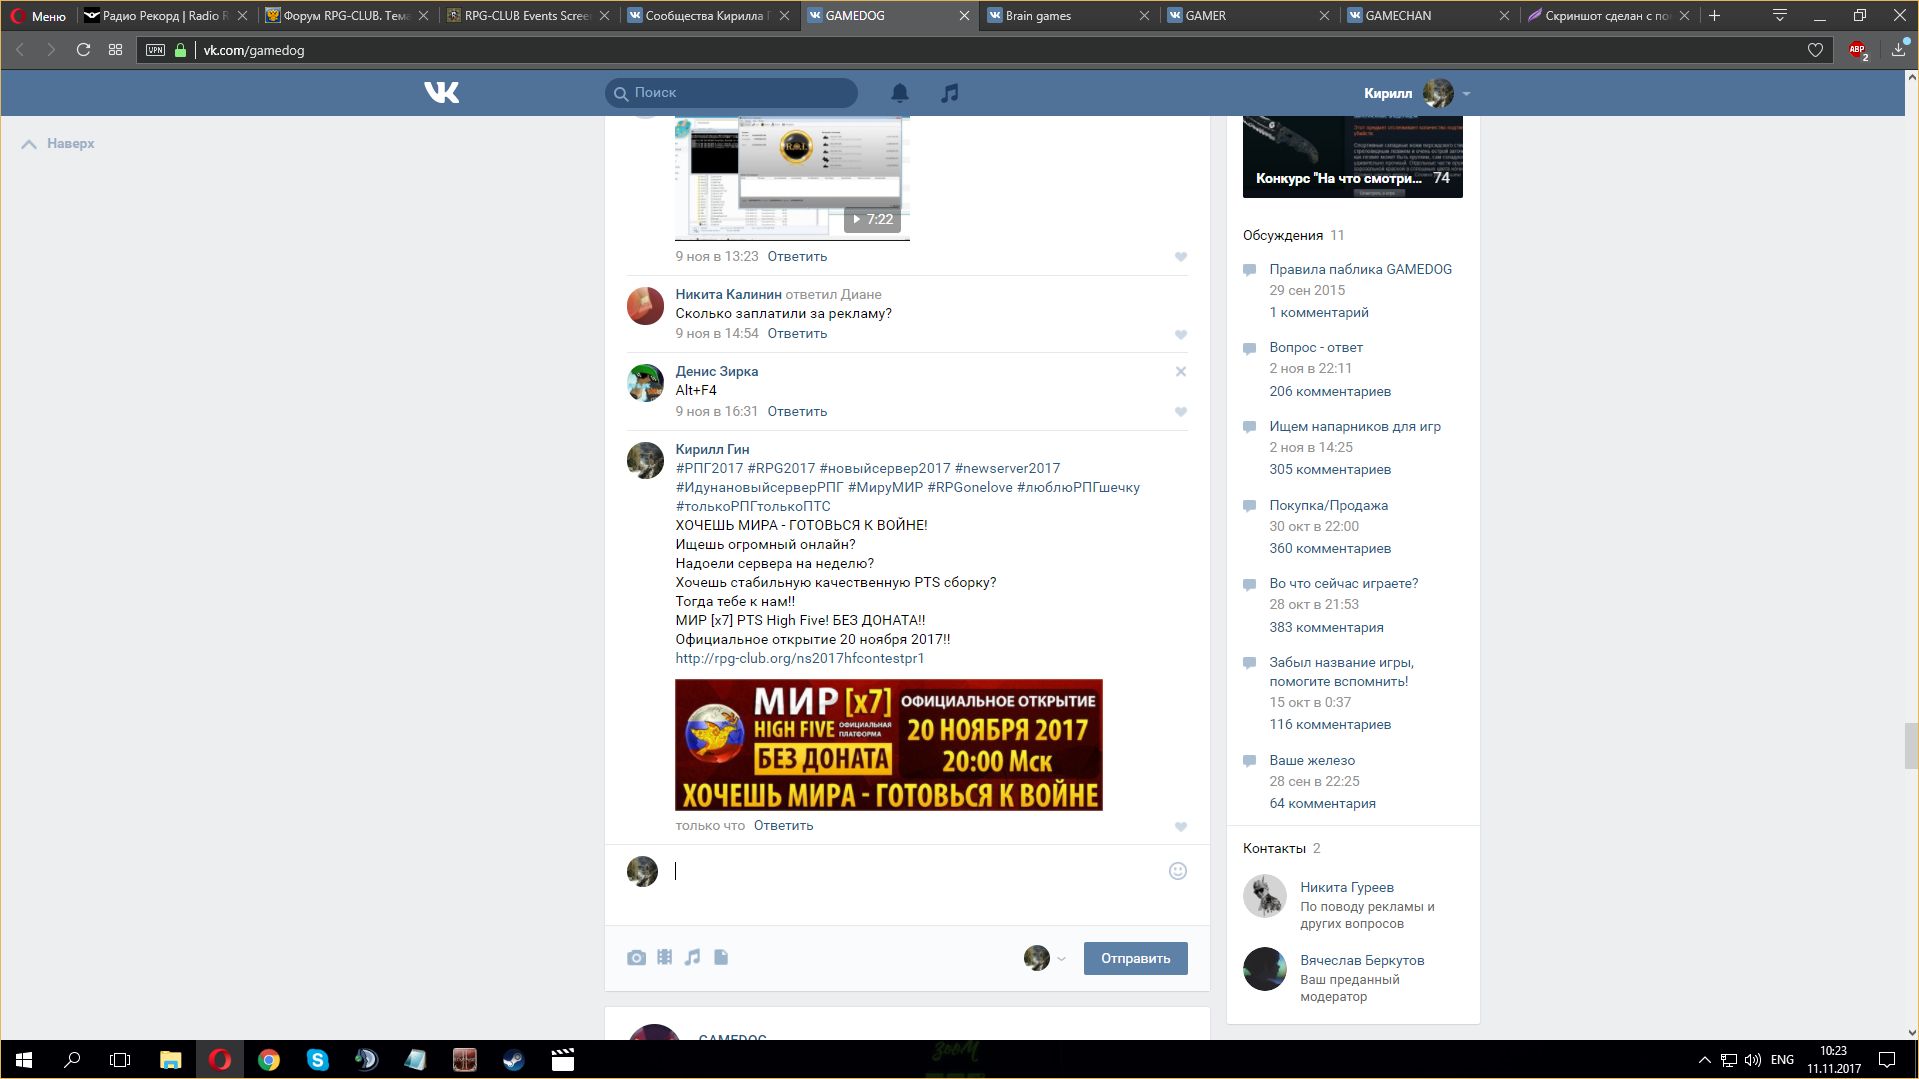Play the 7:22 video thumbnail
This screenshot has height=1079, width=1919.
(790, 178)
